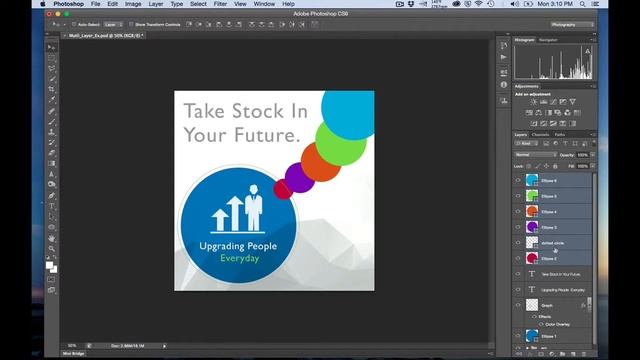Screen dimensions: 640x360
Task: Open the File menu
Action: point(96,4)
